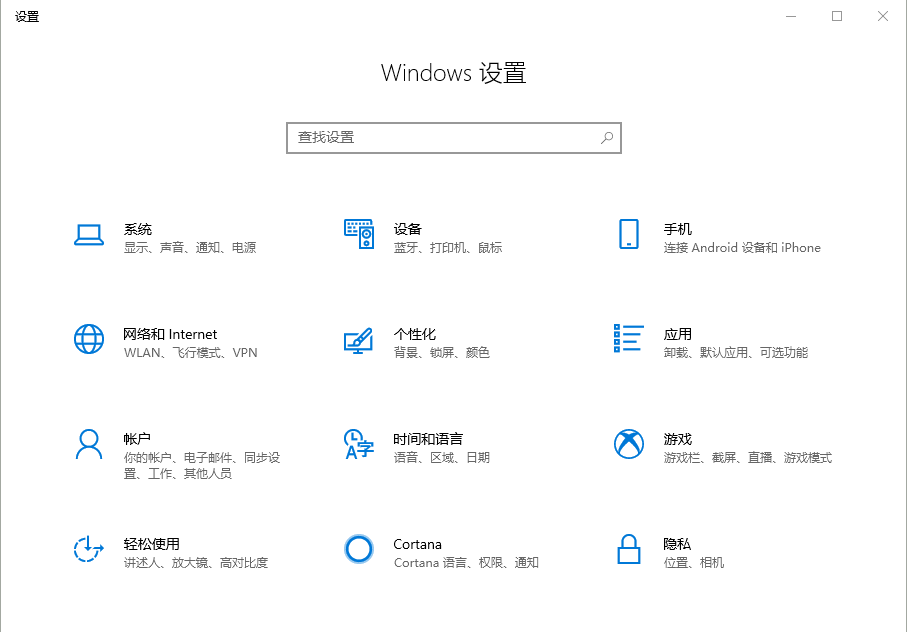The image size is (907, 632).
Task: Click the paintbrush monitor icon for 个性化
Action: coord(359,340)
